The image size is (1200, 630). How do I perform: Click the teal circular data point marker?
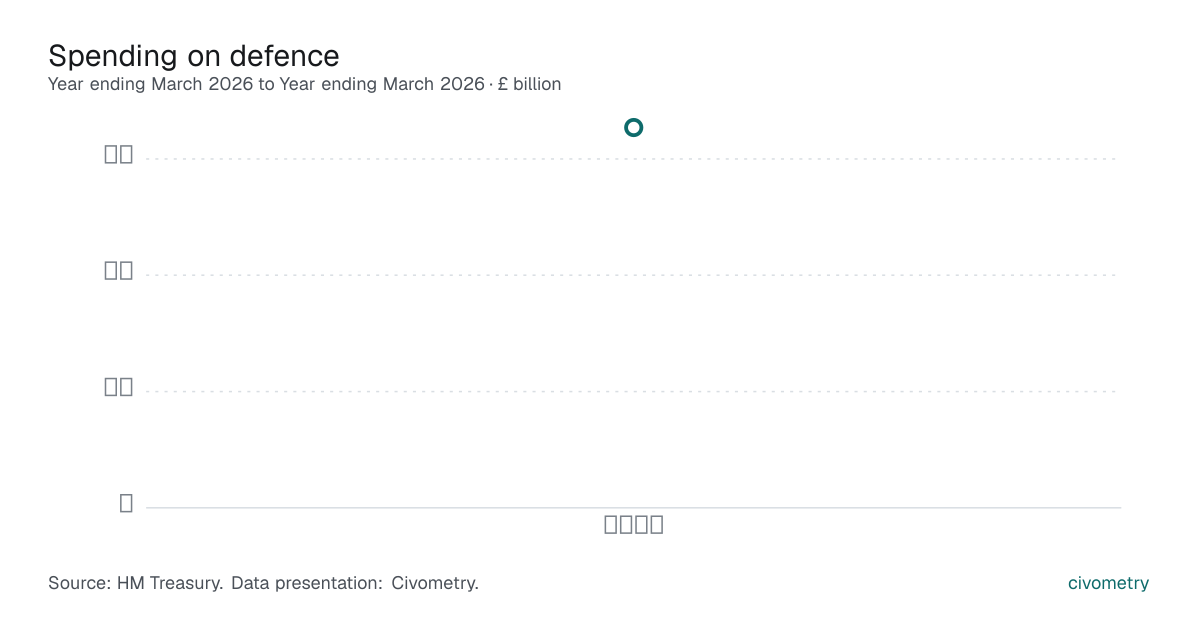[x=633, y=127]
